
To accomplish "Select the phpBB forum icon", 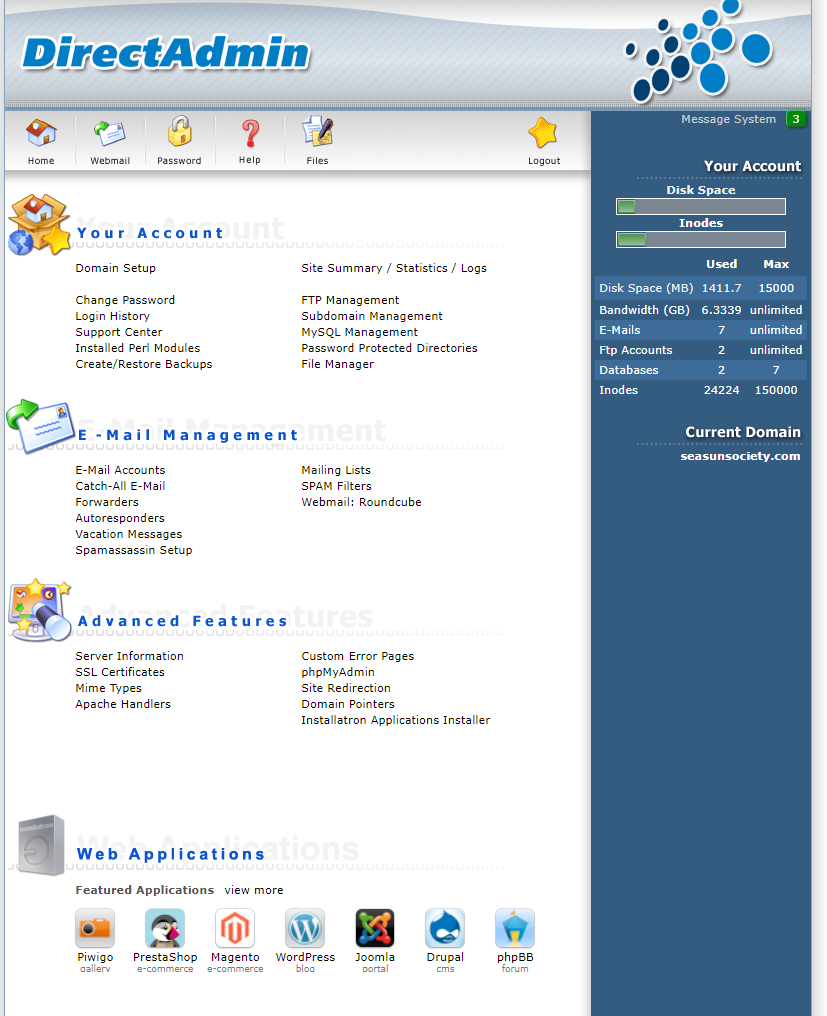I will tap(515, 928).
